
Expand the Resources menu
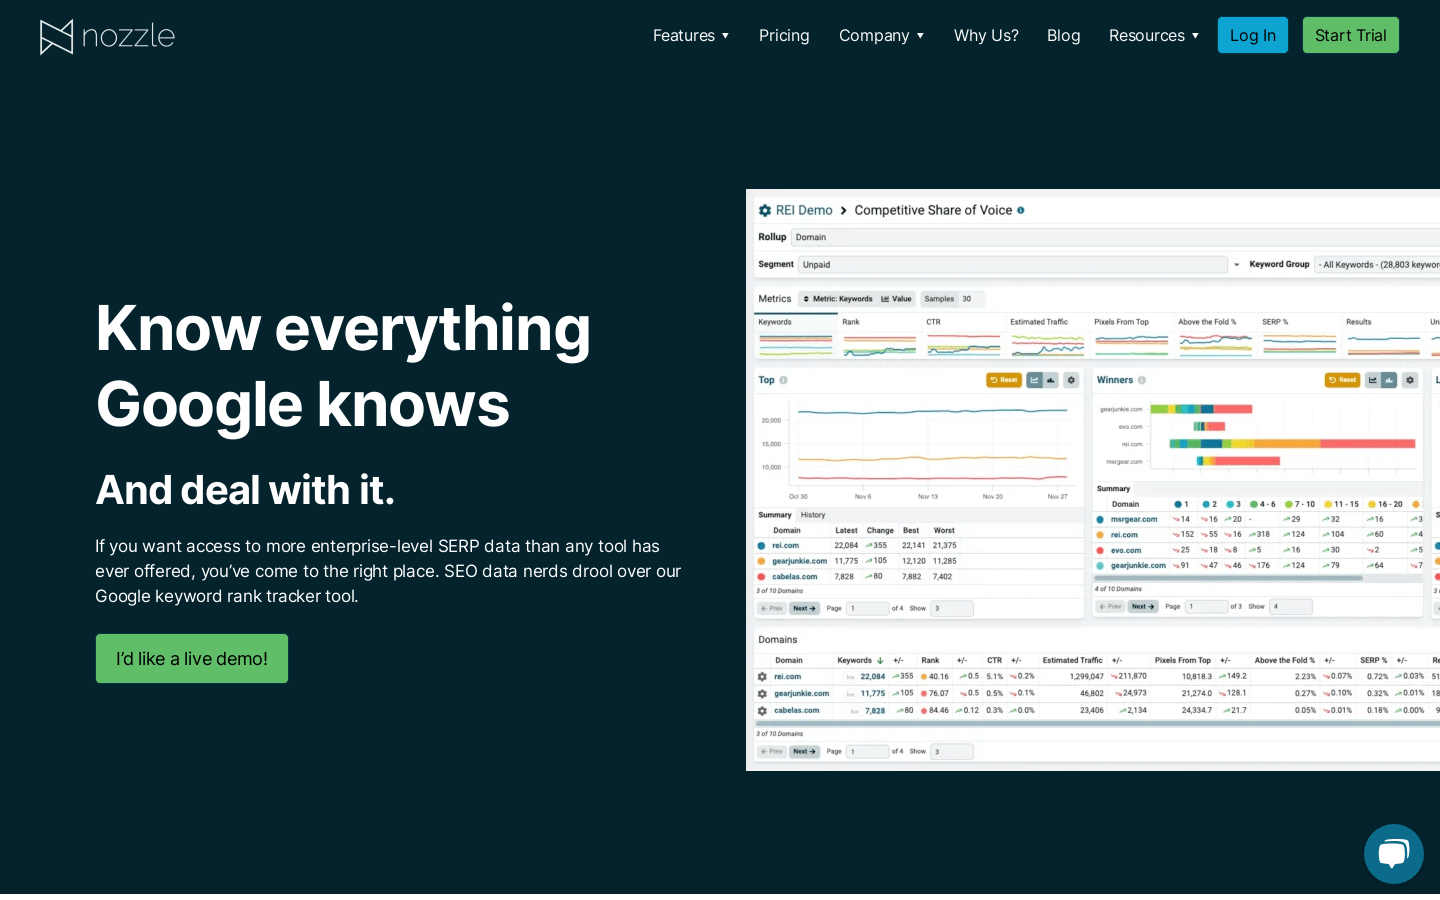(1154, 36)
